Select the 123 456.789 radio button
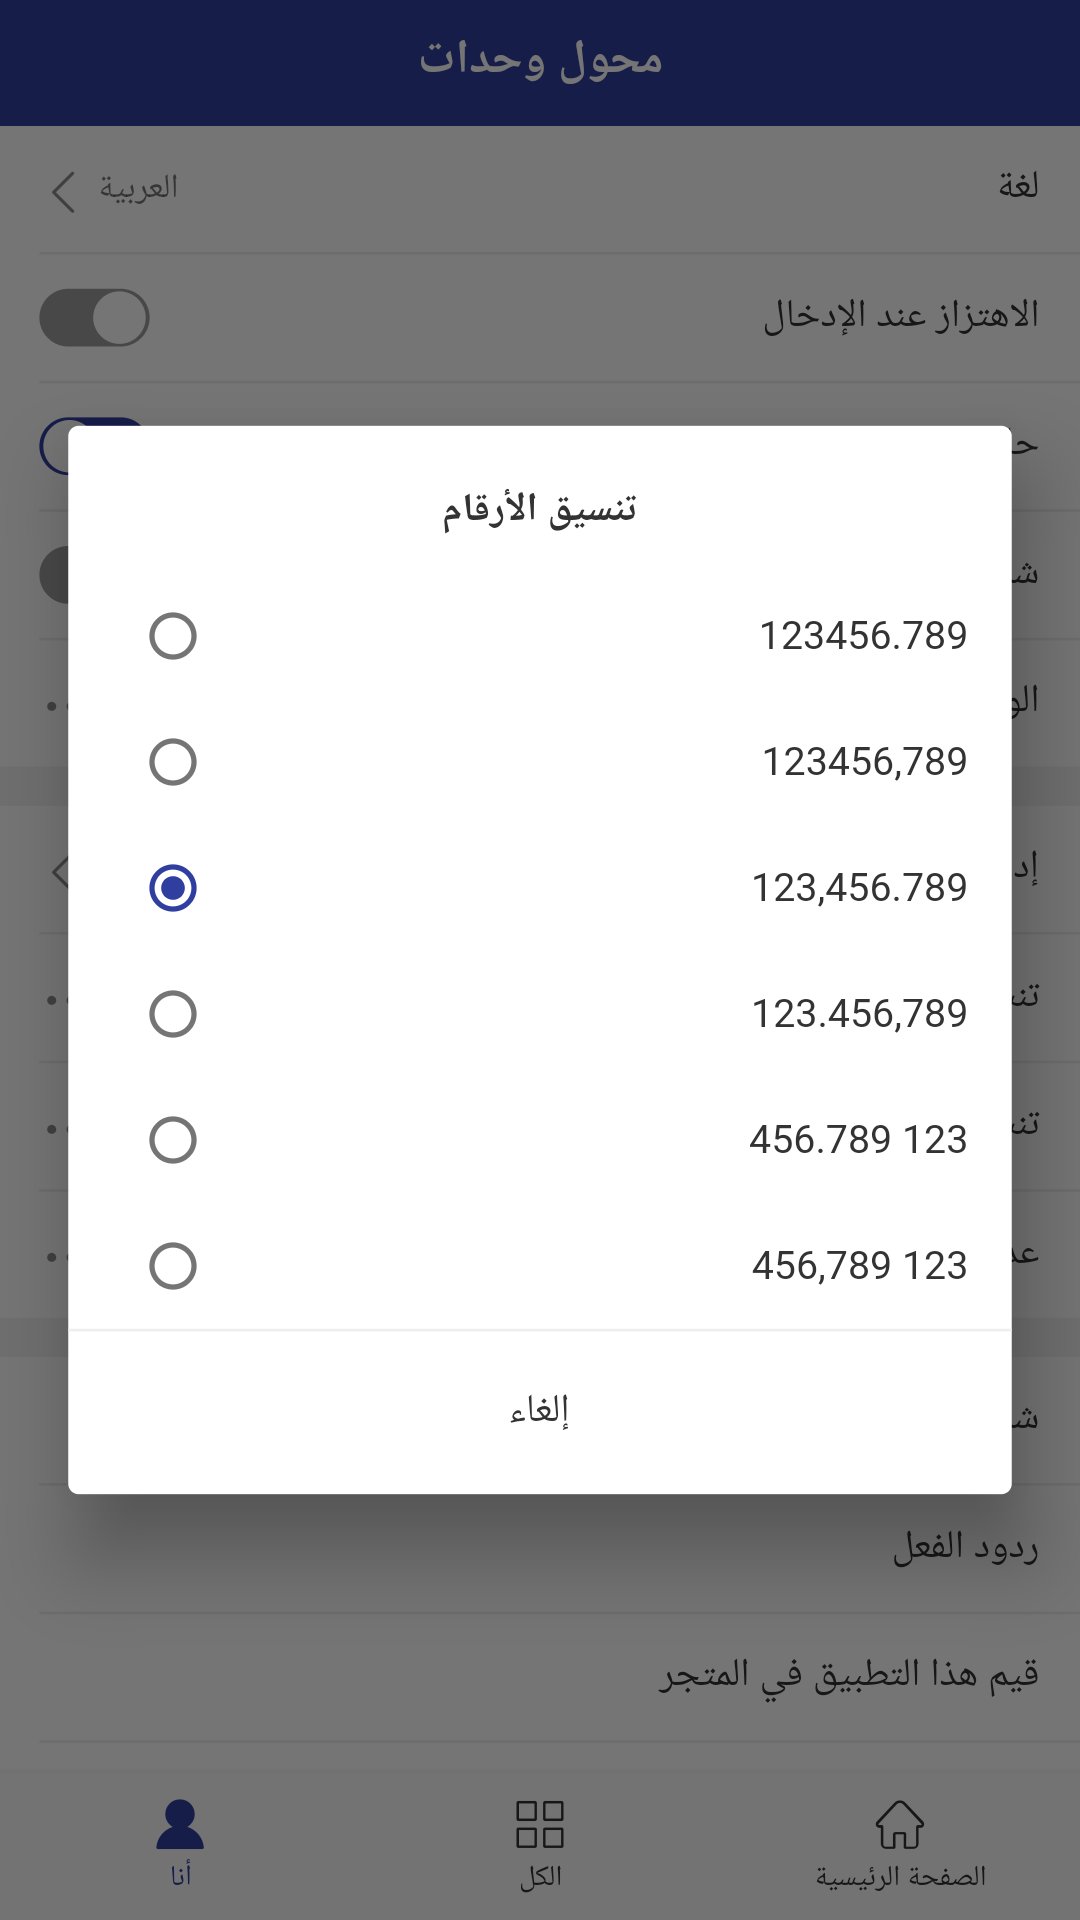Image resolution: width=1080 pixels, height=1920 pixels. click(173, 1140)
